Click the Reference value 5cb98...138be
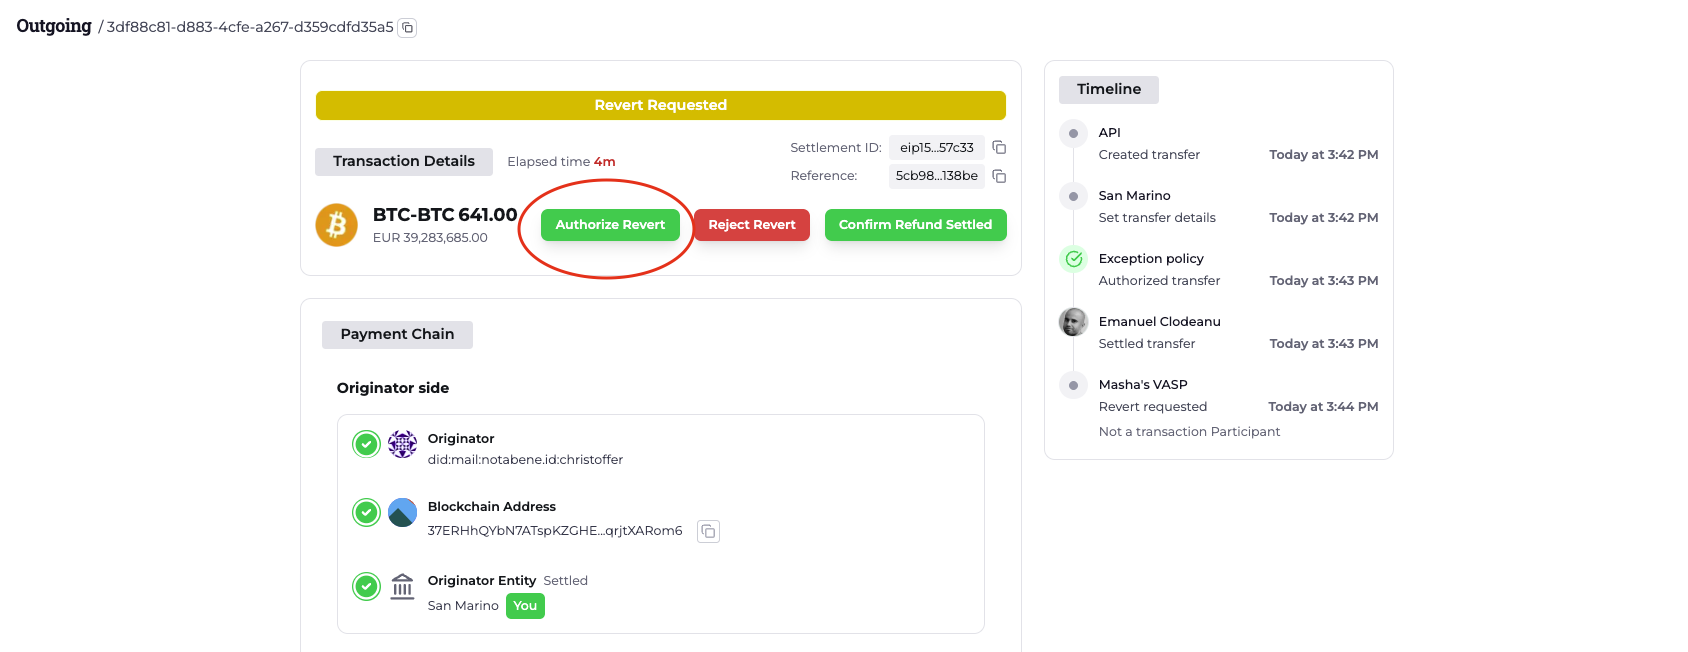1688x652 pixels. [x=937, y=176]
